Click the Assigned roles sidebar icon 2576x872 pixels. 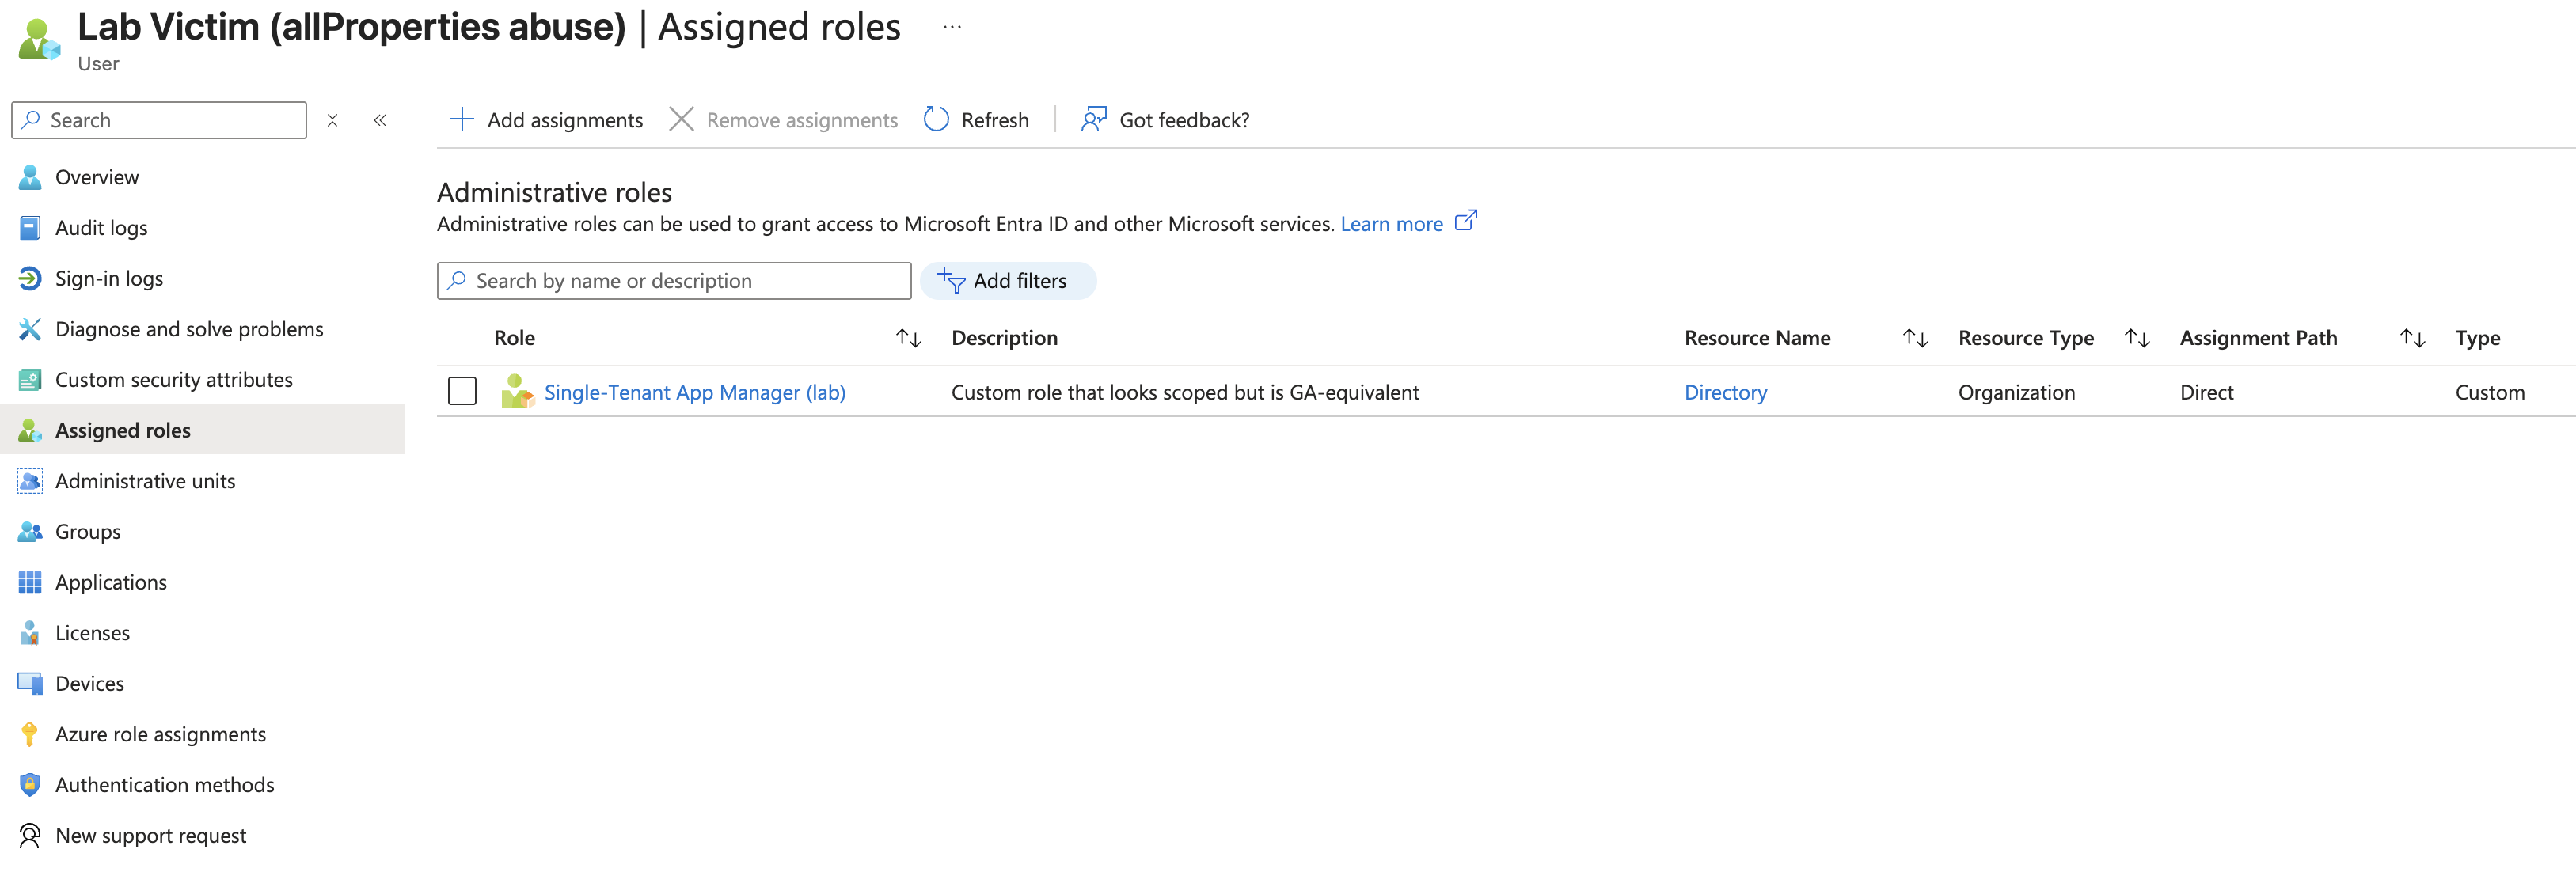(30, 430)
